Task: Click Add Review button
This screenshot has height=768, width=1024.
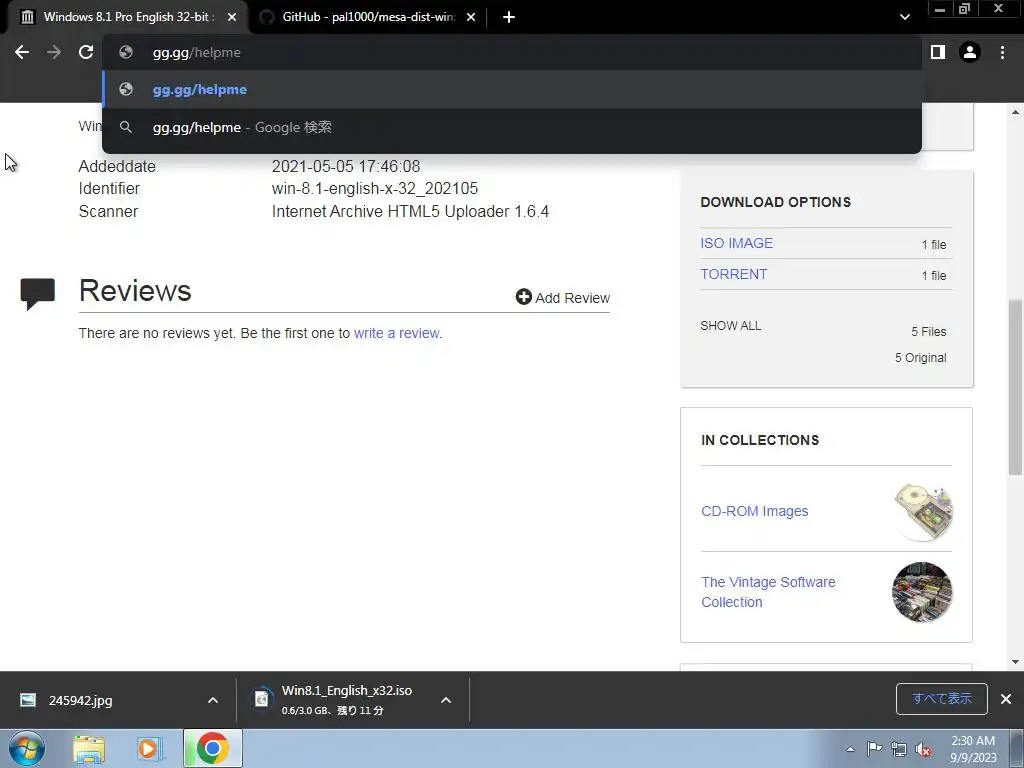Action: point(562,298)
